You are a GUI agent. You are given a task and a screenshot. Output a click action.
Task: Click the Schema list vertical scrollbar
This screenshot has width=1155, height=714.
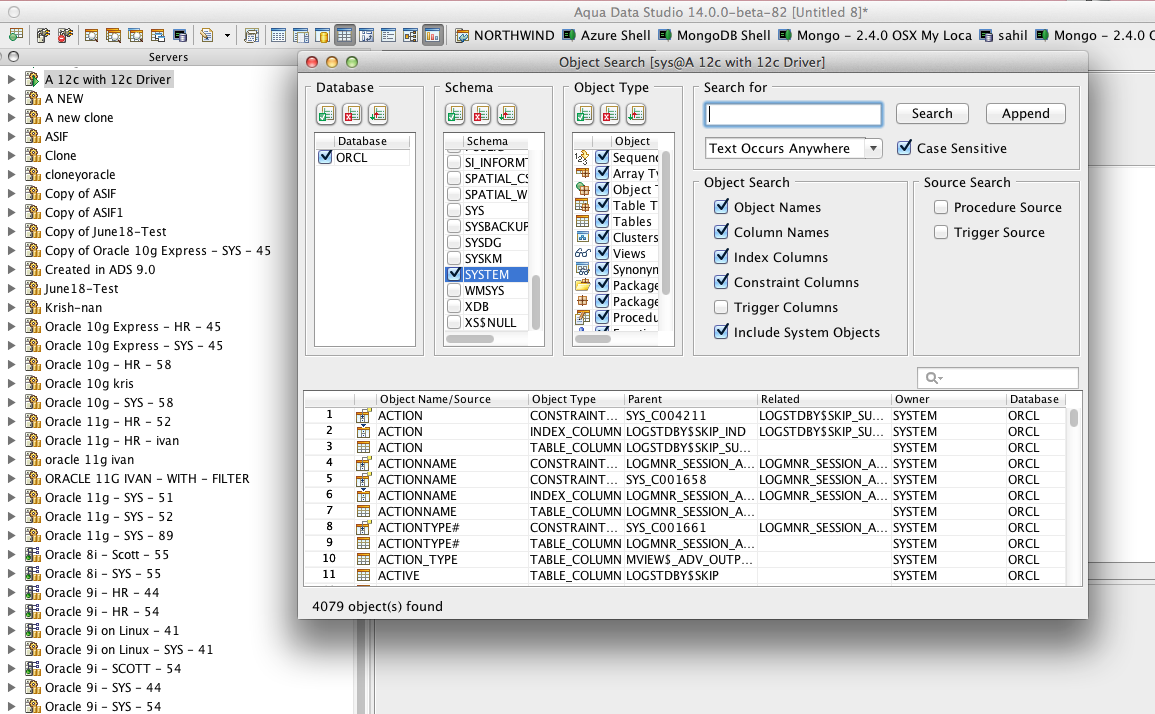(x=536, y=302)
